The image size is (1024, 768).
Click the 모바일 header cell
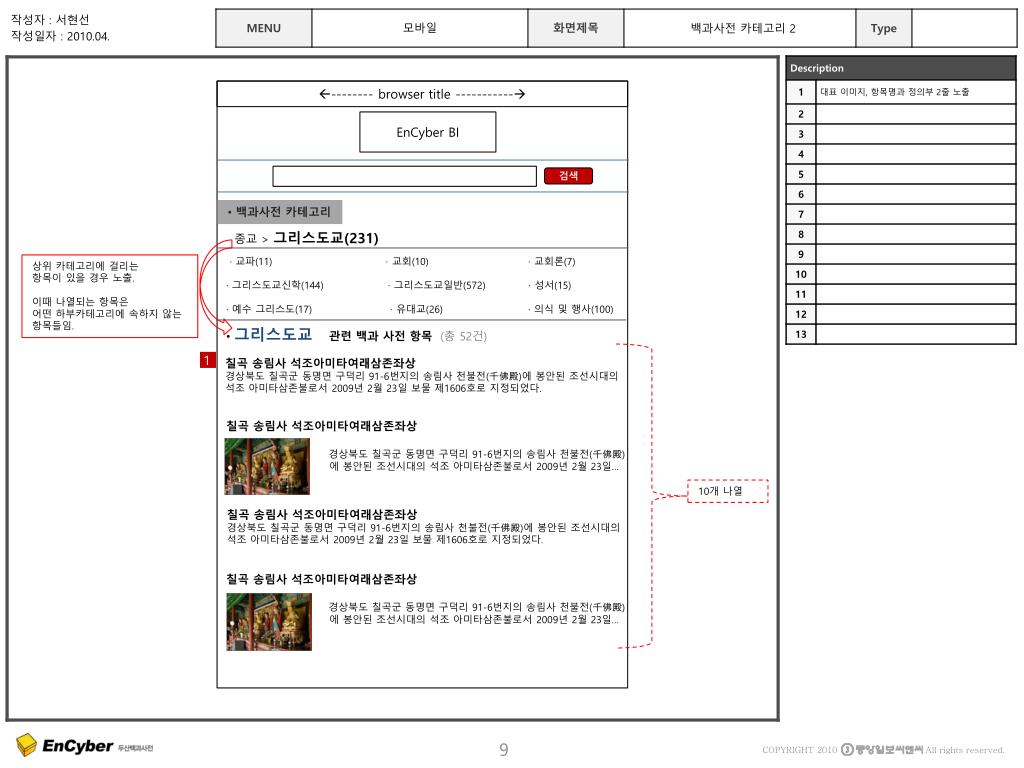(x=420, y=28)
